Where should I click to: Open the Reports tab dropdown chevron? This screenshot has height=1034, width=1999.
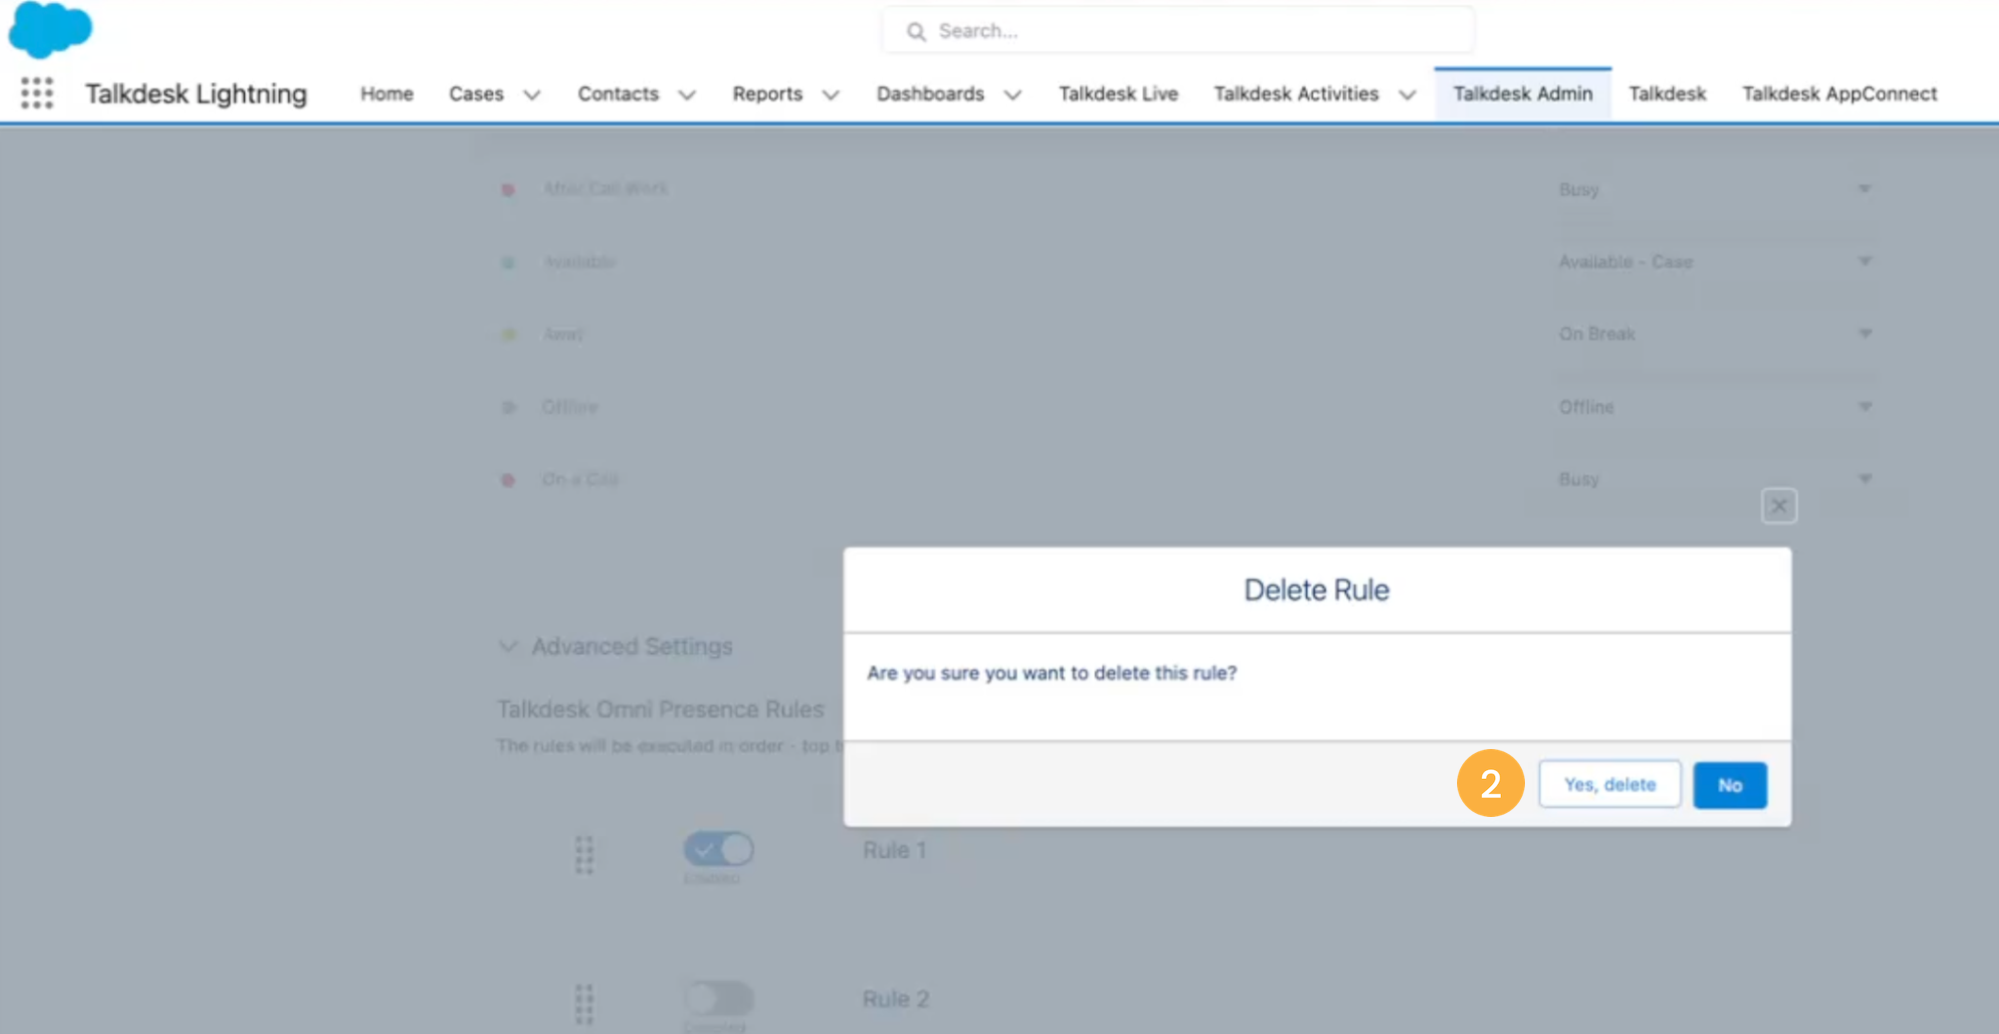point(830,95)
